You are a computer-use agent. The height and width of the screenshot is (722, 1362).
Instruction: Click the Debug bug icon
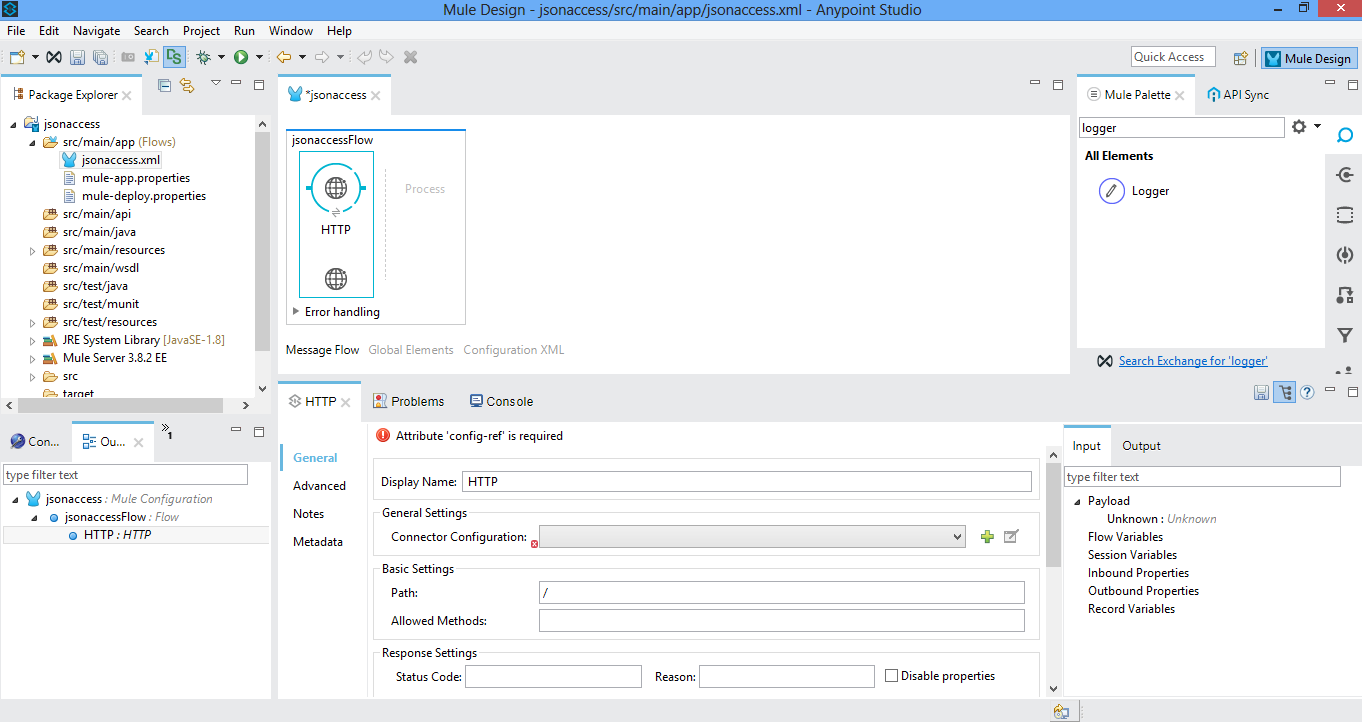coord(203,57)
